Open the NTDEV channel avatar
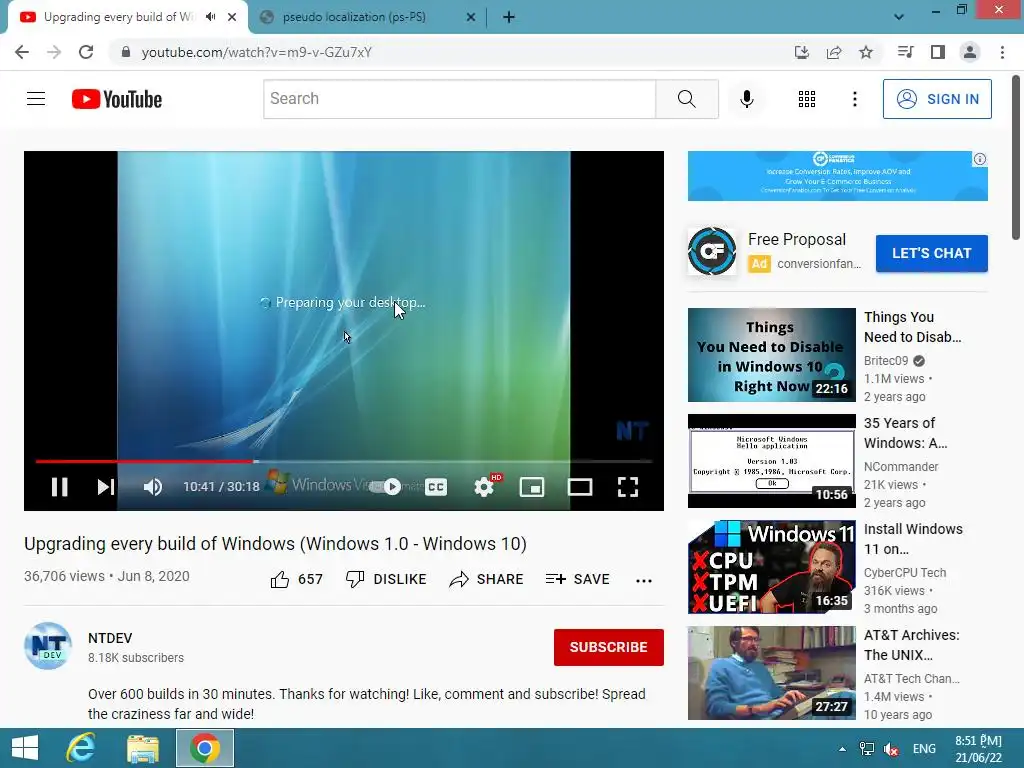1024x768 pixels. pyautogui.click(x=48, y=646)
